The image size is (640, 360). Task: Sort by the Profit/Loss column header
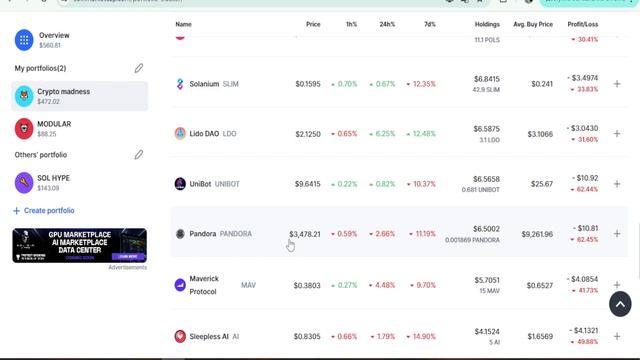[x=583, y=24]
